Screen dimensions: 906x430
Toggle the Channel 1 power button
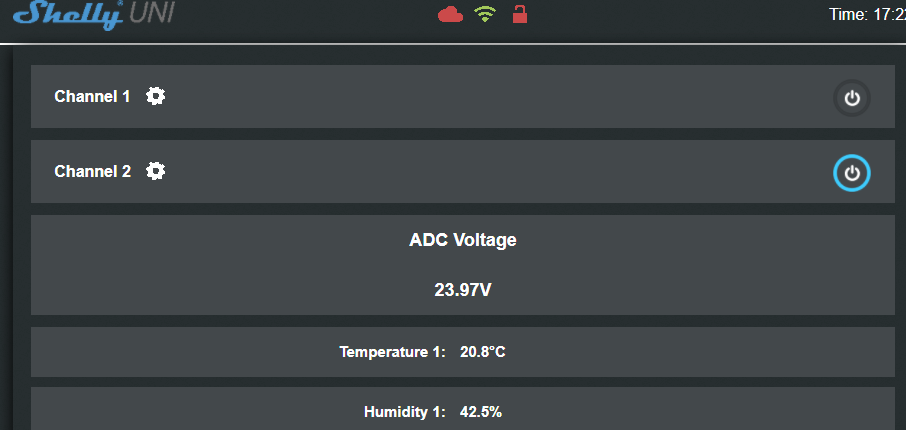852,98
